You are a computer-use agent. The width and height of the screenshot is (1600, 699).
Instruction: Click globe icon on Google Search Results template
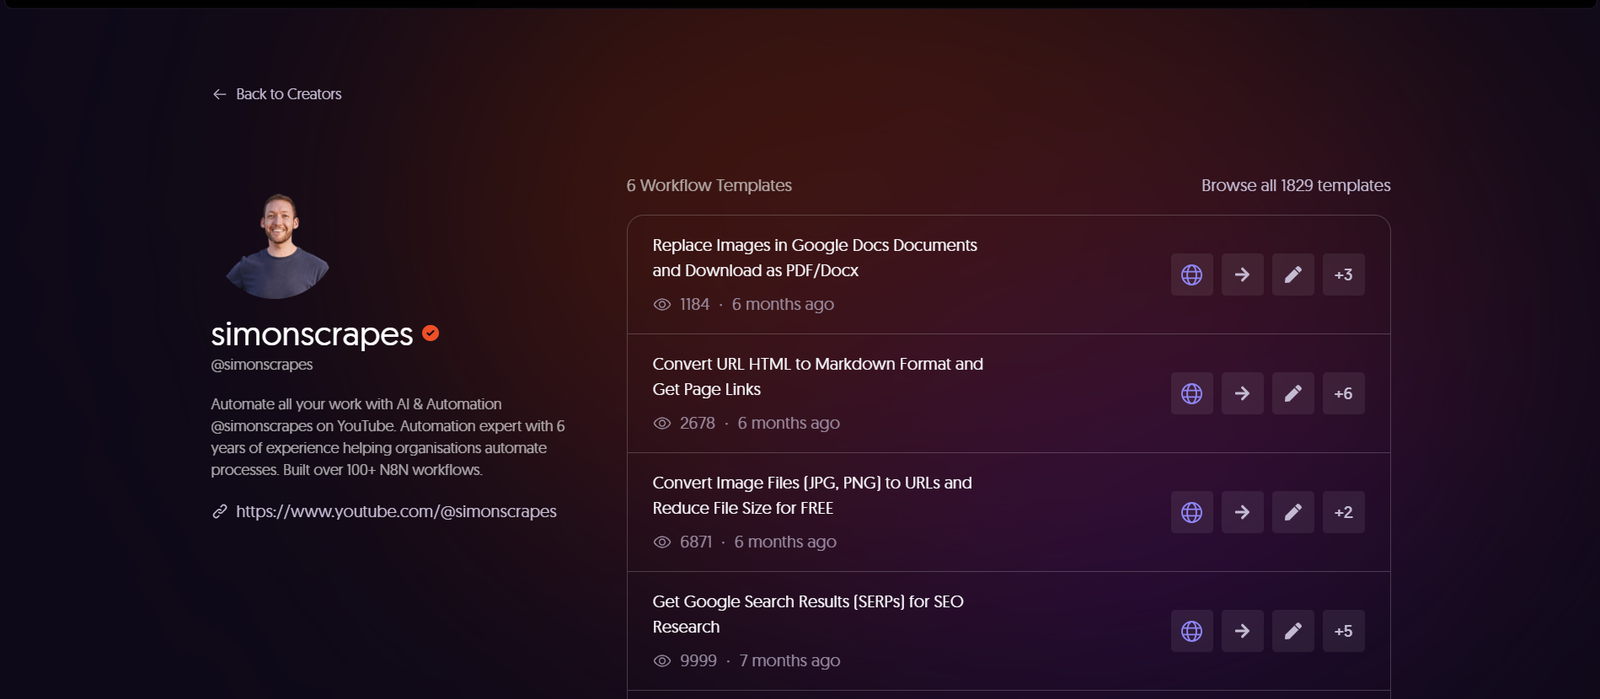pyautogui.click(x=1191, y=631)
